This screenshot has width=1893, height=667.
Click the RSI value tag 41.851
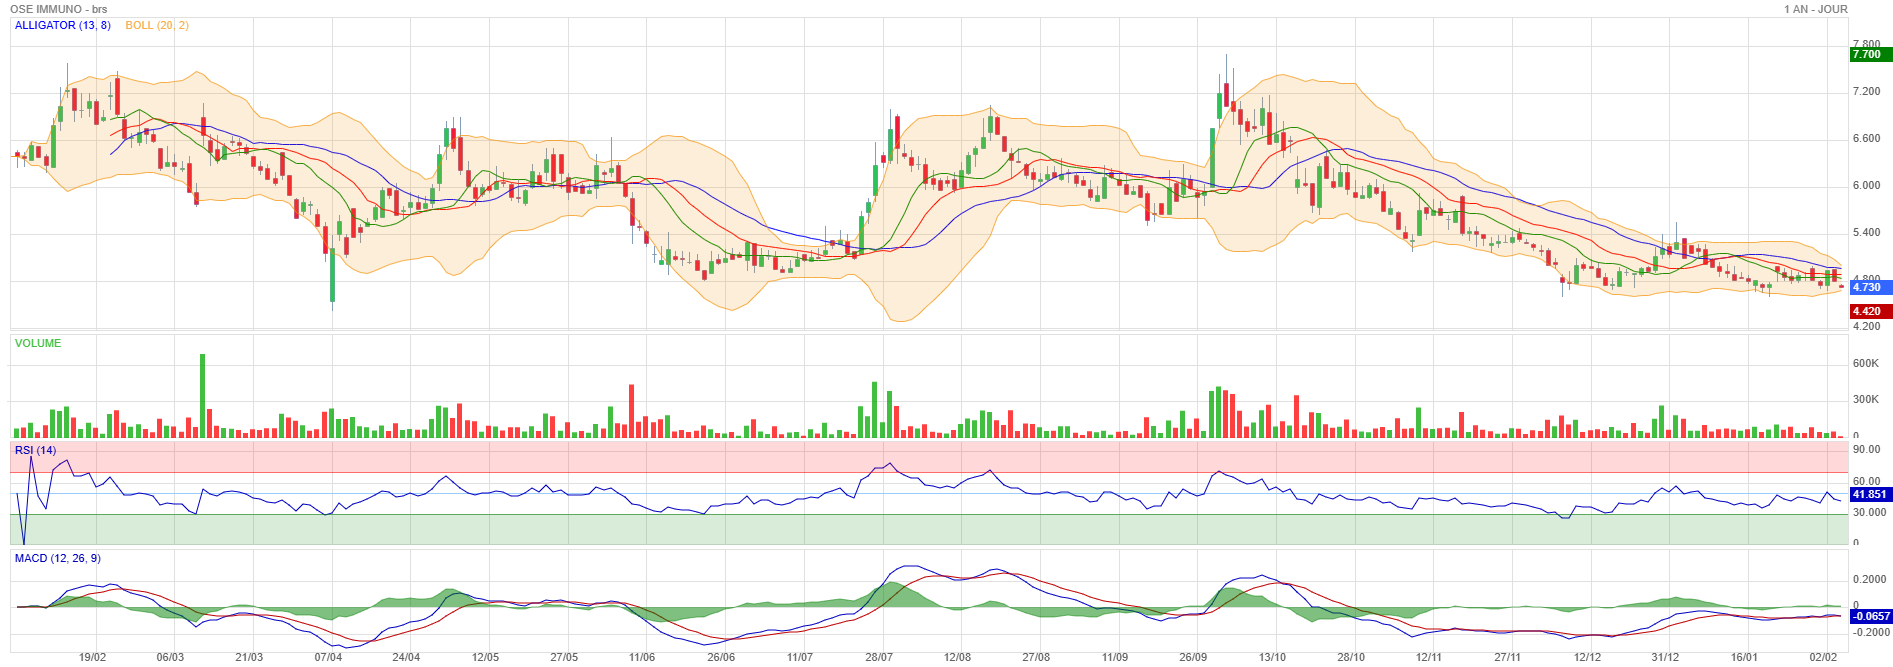(x=1869, y=494)
